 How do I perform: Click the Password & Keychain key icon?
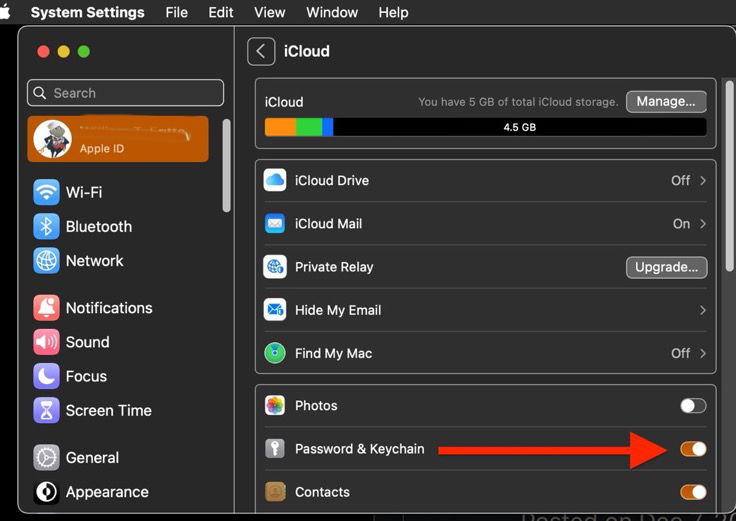275,449
